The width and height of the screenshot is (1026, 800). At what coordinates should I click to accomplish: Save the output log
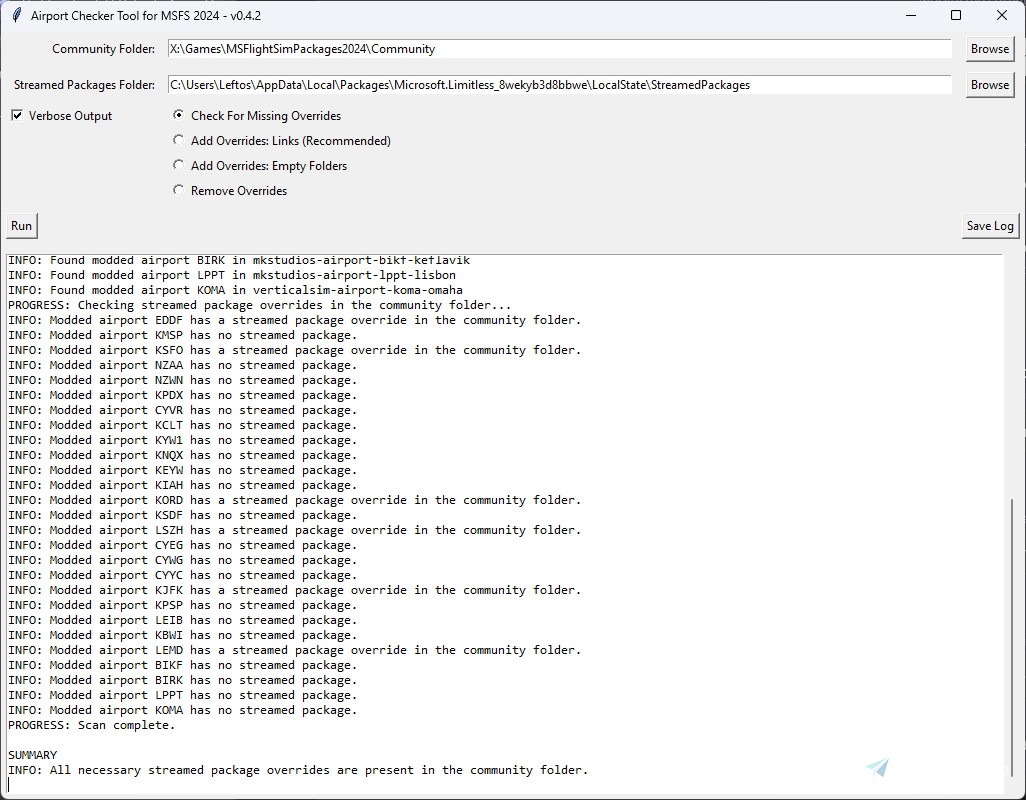[989, 225]
